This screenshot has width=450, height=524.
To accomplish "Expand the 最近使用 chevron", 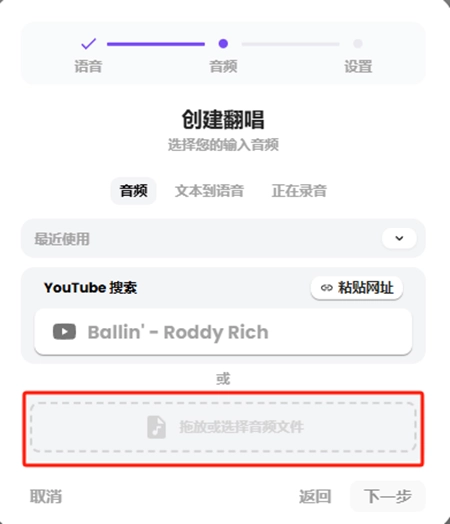I will [x=399, y=238].
